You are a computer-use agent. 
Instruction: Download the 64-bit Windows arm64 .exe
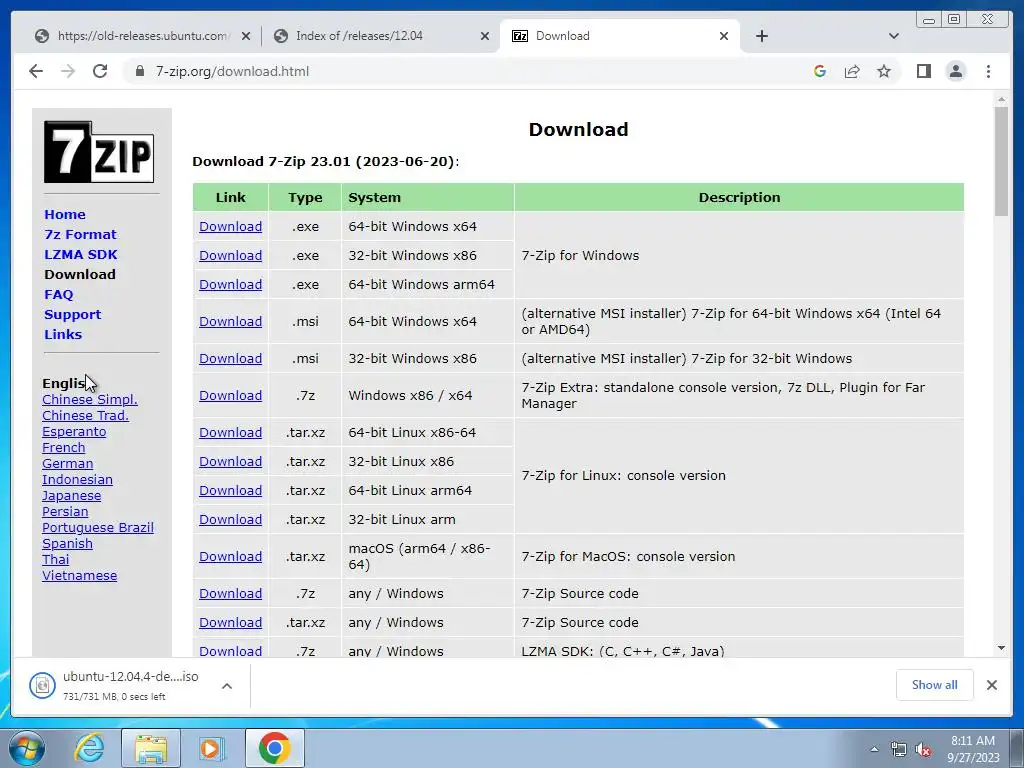[231, 285]
